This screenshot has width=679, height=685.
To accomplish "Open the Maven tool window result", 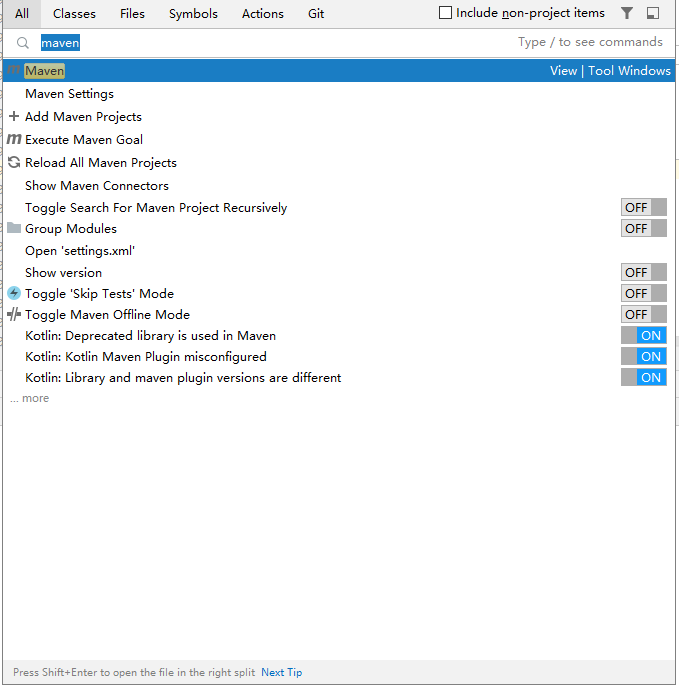I will (x=339, y=70).
